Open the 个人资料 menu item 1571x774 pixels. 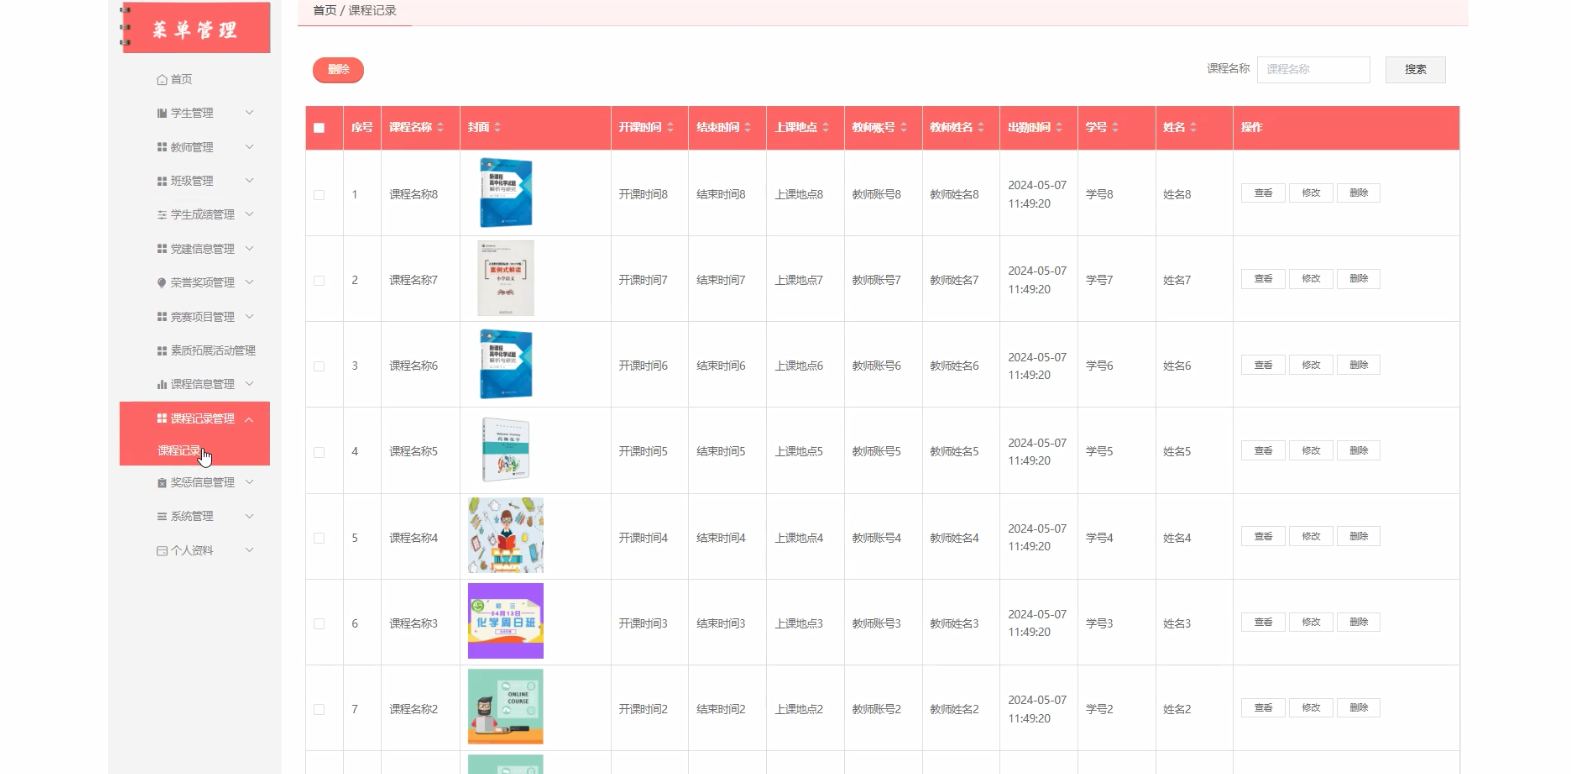coord(195,551)
